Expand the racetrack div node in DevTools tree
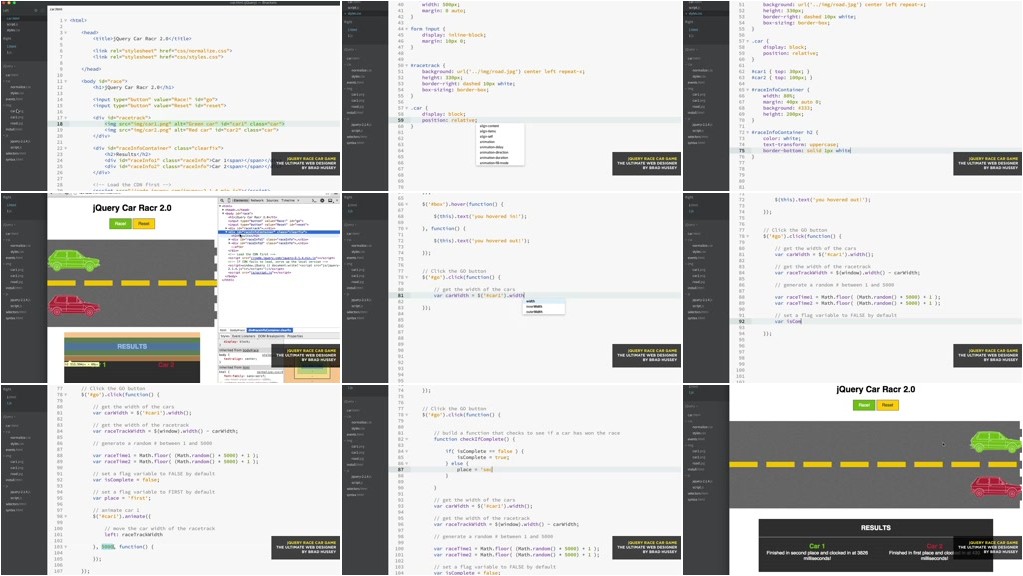Image resolution: width=1023 pixels, height=576 pixels. (226, 228)
